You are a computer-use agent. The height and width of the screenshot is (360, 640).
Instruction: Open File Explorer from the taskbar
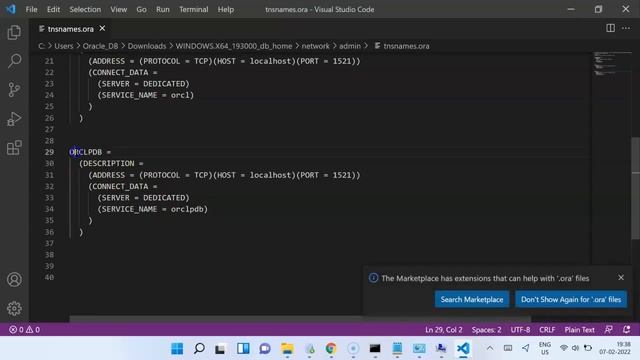[x=287, y=349]
